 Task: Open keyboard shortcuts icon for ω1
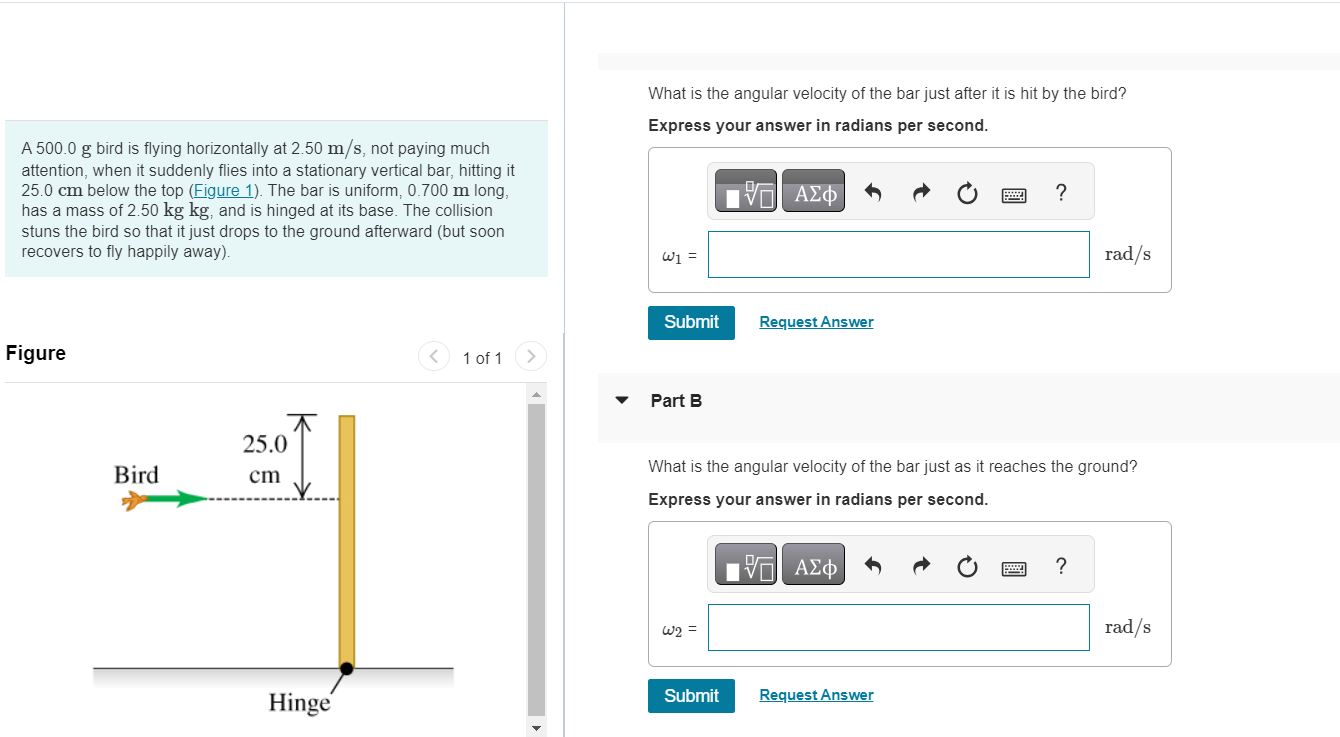pyautogui.click(x=1014, y=194)
